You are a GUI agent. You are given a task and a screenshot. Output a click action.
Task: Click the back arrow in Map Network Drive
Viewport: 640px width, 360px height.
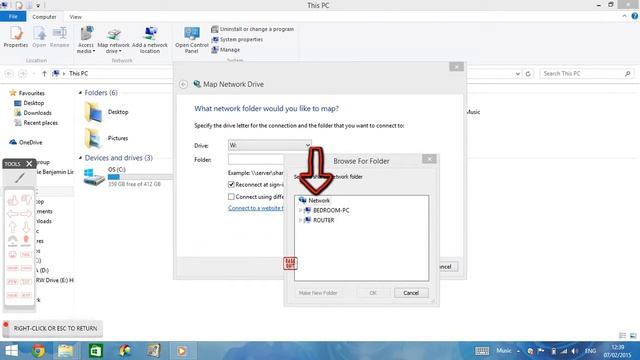click(x=183, y=84)
